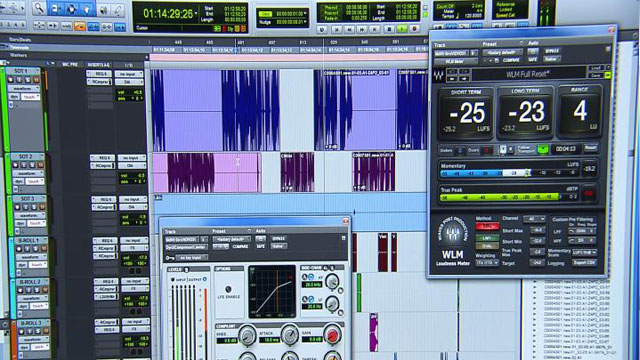Open the Channel dropdown in WLM meter
640x360 pixels.
534,219
